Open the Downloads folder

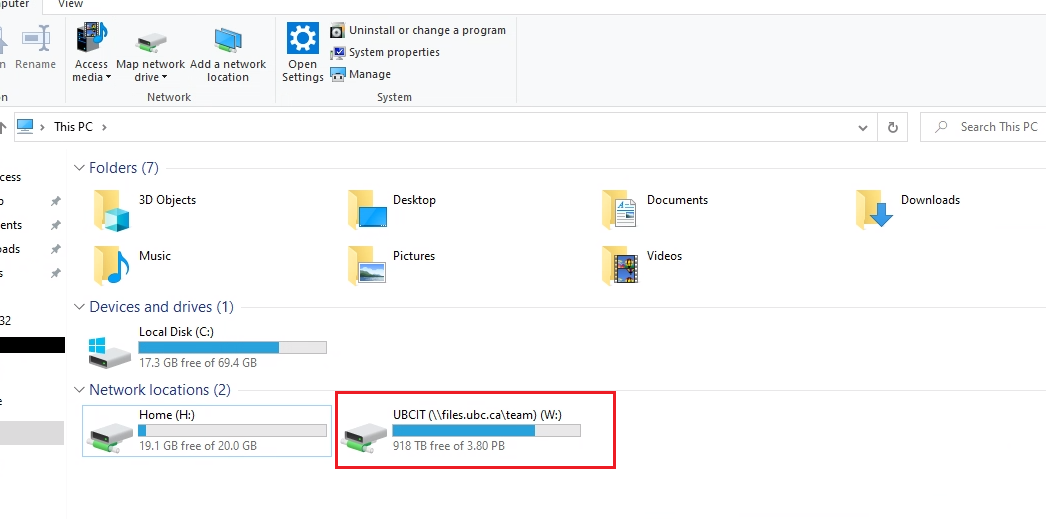pyautogui.click(x=874, y=210)
